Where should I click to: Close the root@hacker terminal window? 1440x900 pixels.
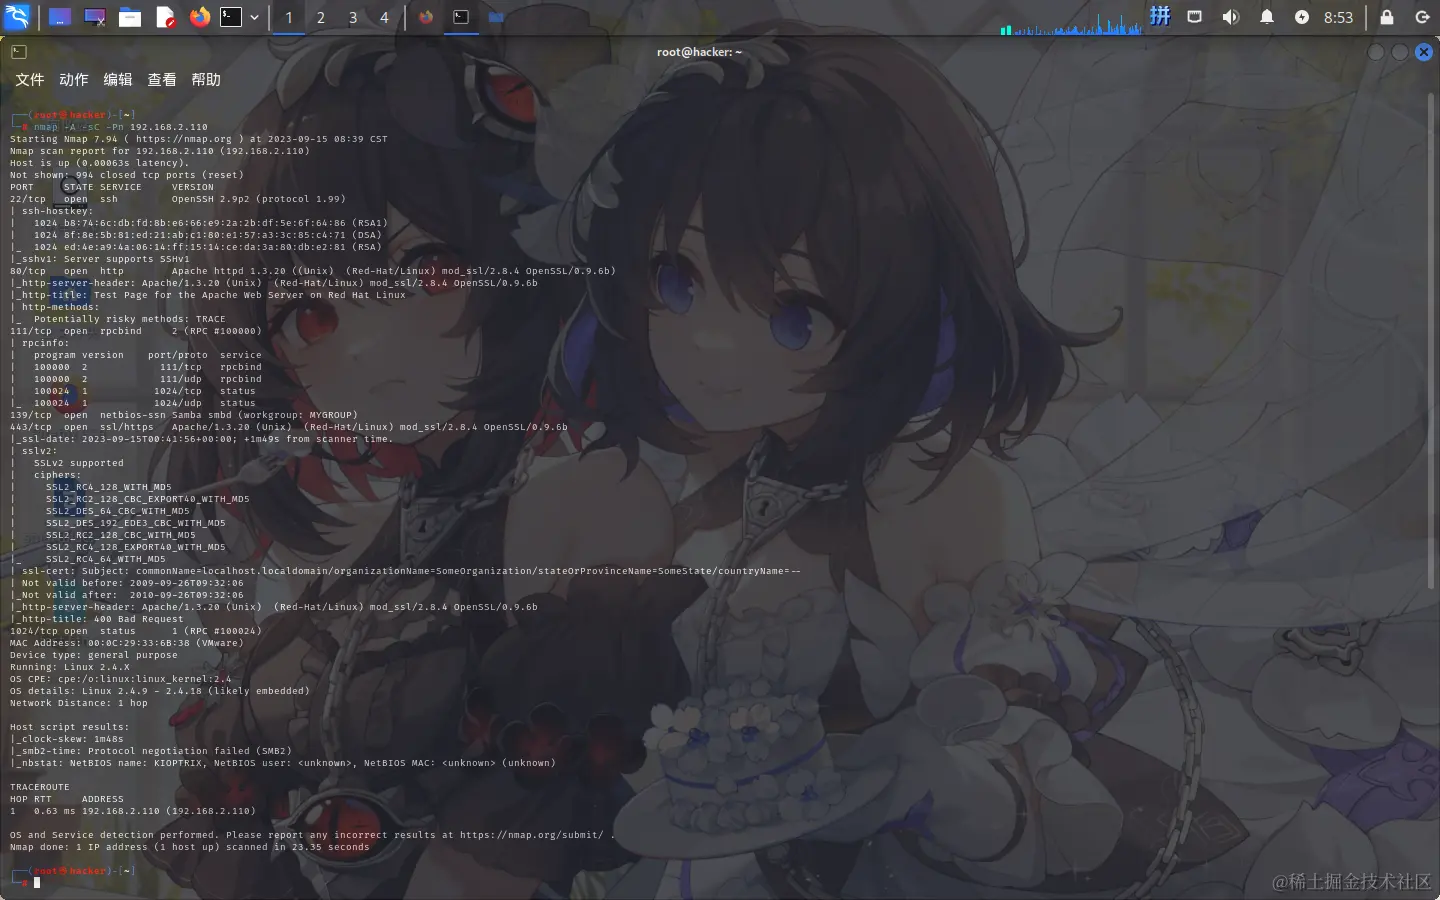pos(1424,52)
